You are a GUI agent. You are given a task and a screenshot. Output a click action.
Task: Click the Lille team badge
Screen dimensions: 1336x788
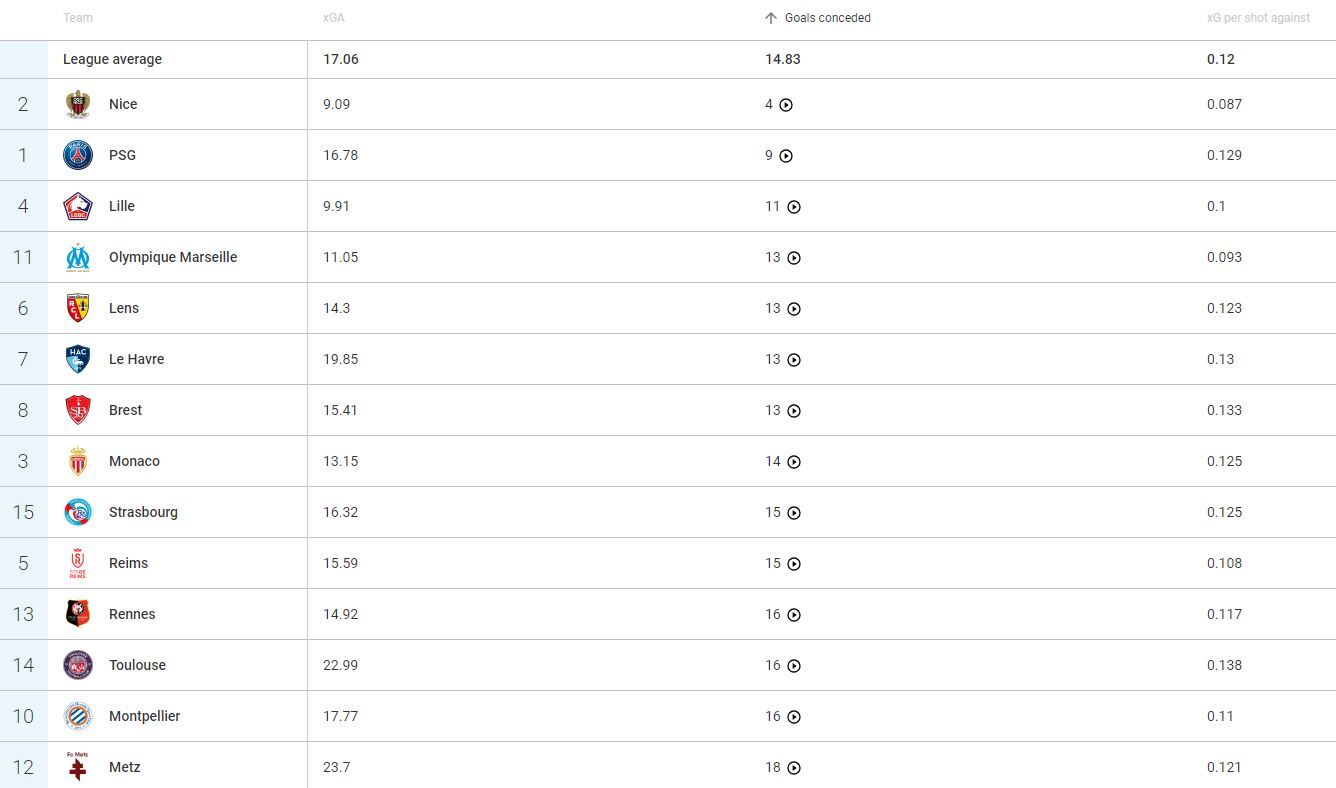78,206
